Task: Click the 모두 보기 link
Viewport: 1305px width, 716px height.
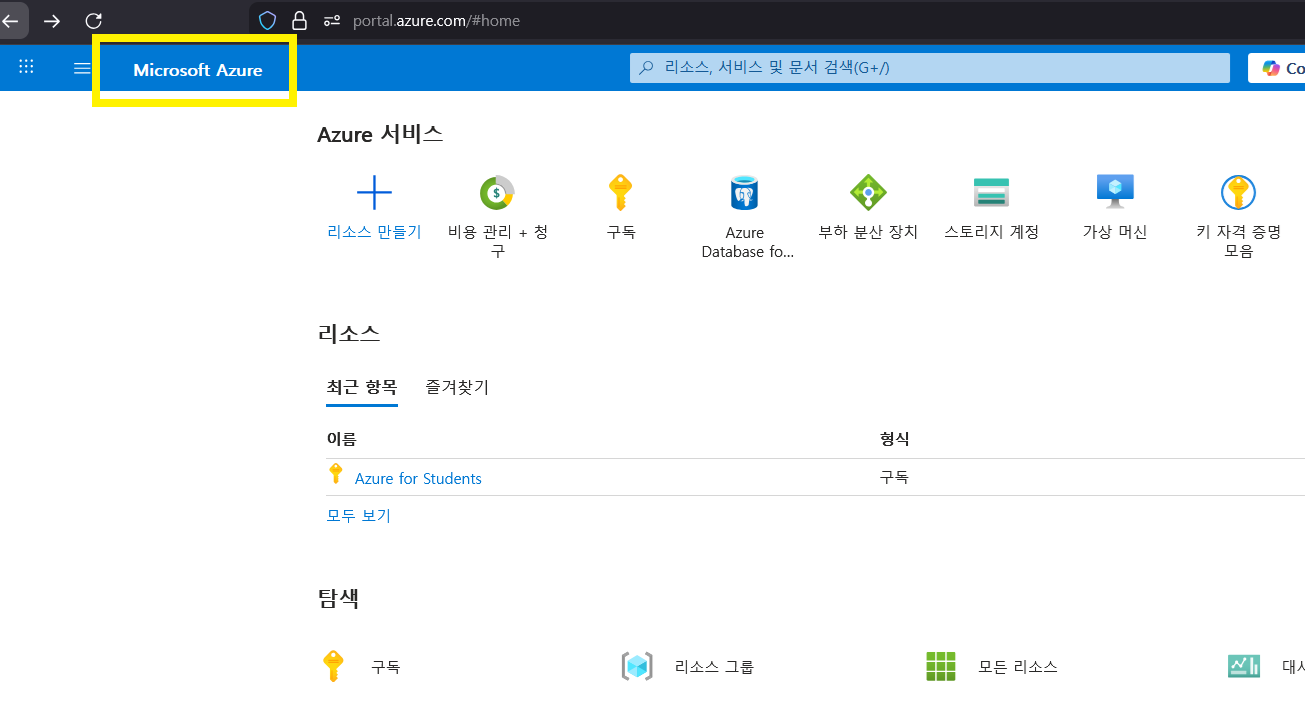Action: pos(359,516)
